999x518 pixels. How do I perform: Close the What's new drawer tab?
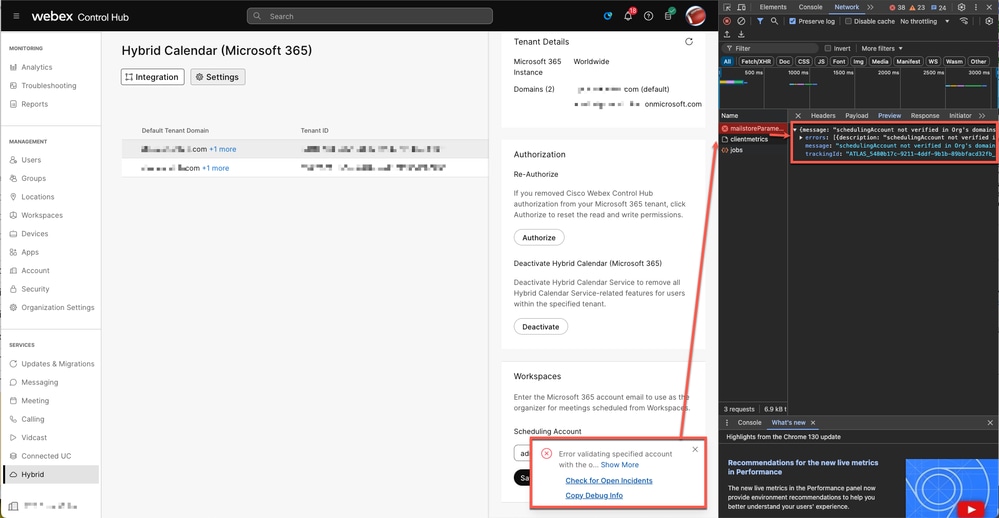(813, 422)
